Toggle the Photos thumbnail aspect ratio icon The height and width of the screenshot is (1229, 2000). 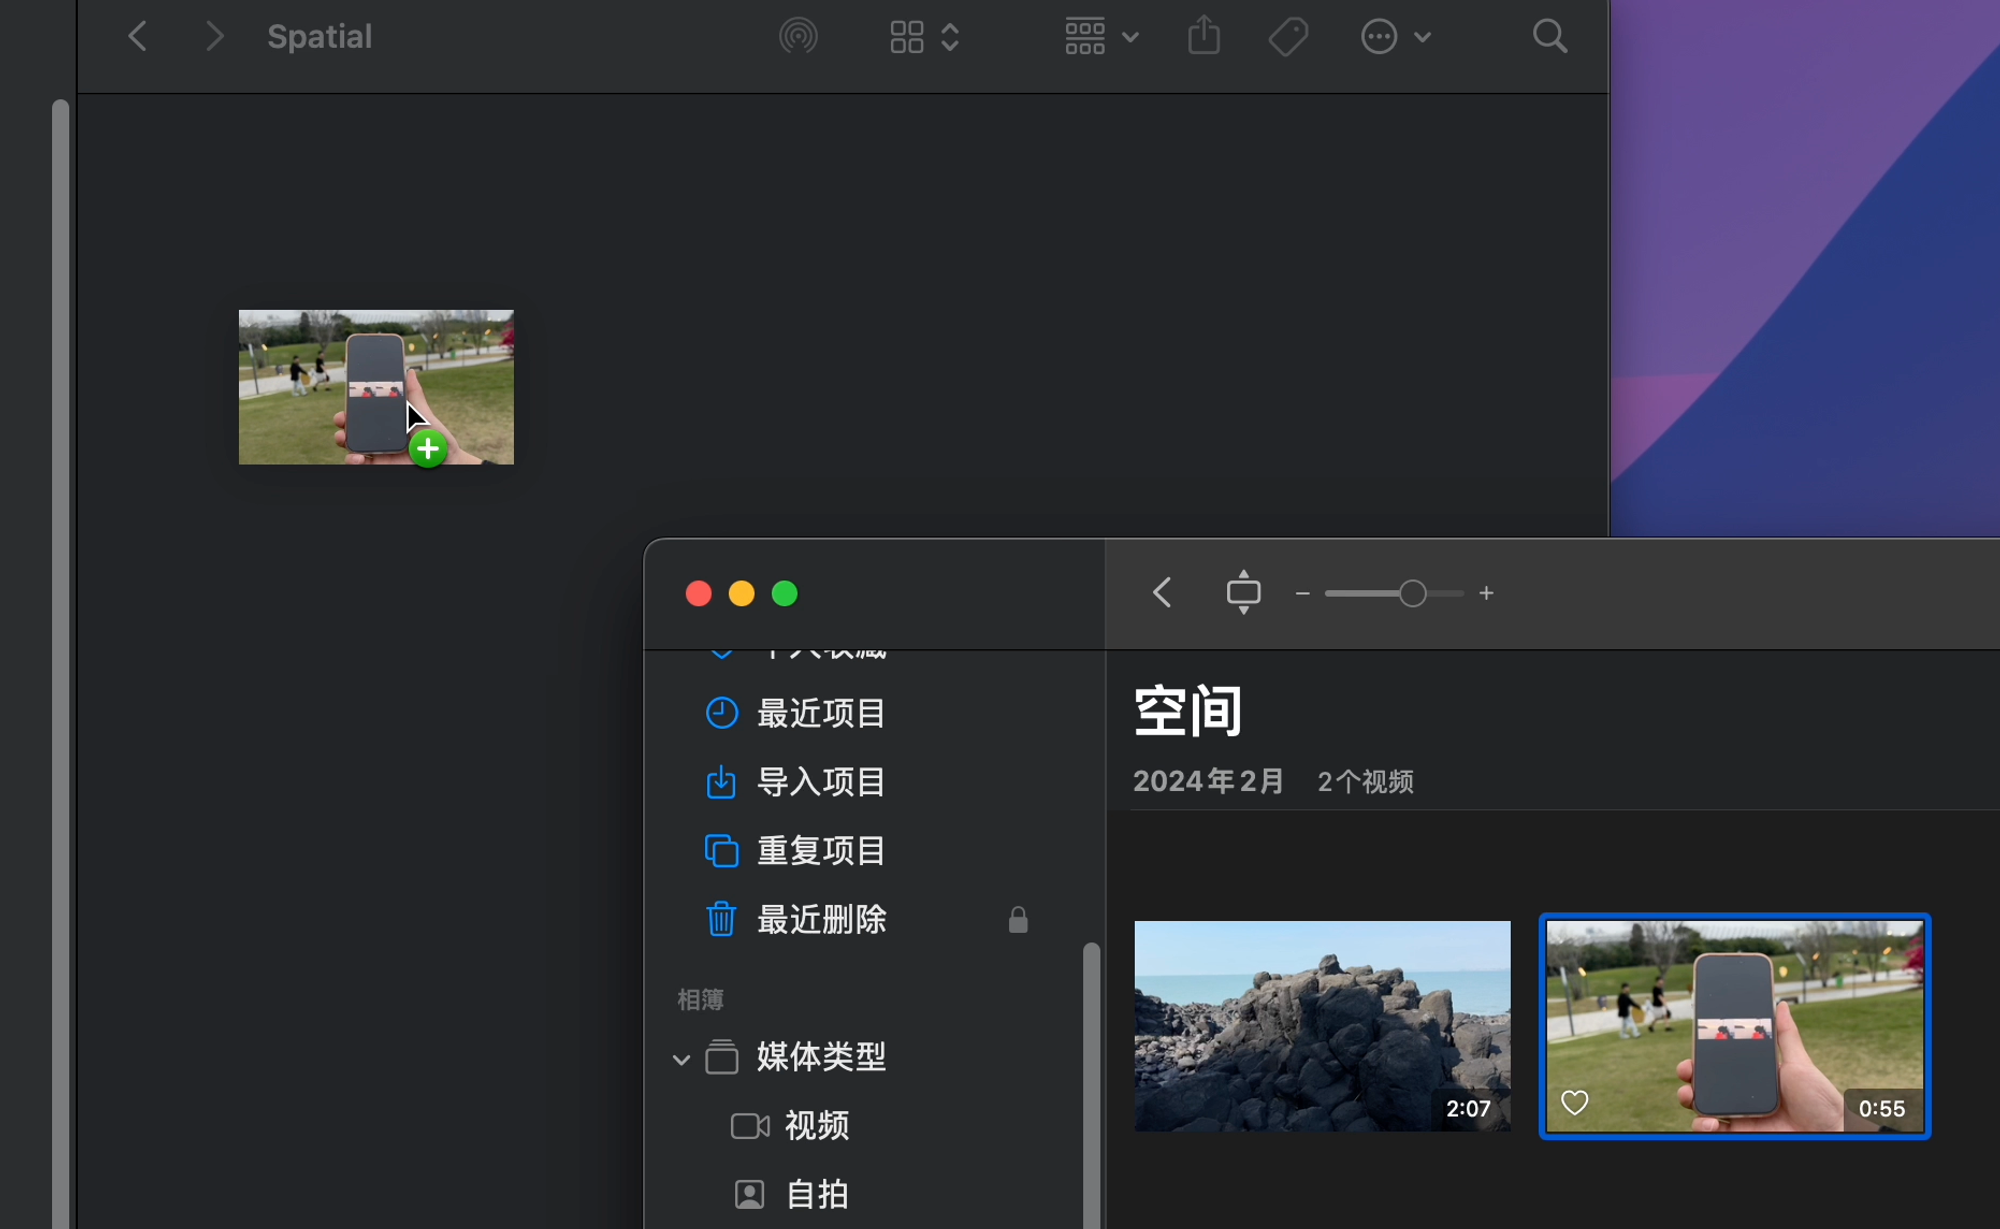[x=1243, y=592]
